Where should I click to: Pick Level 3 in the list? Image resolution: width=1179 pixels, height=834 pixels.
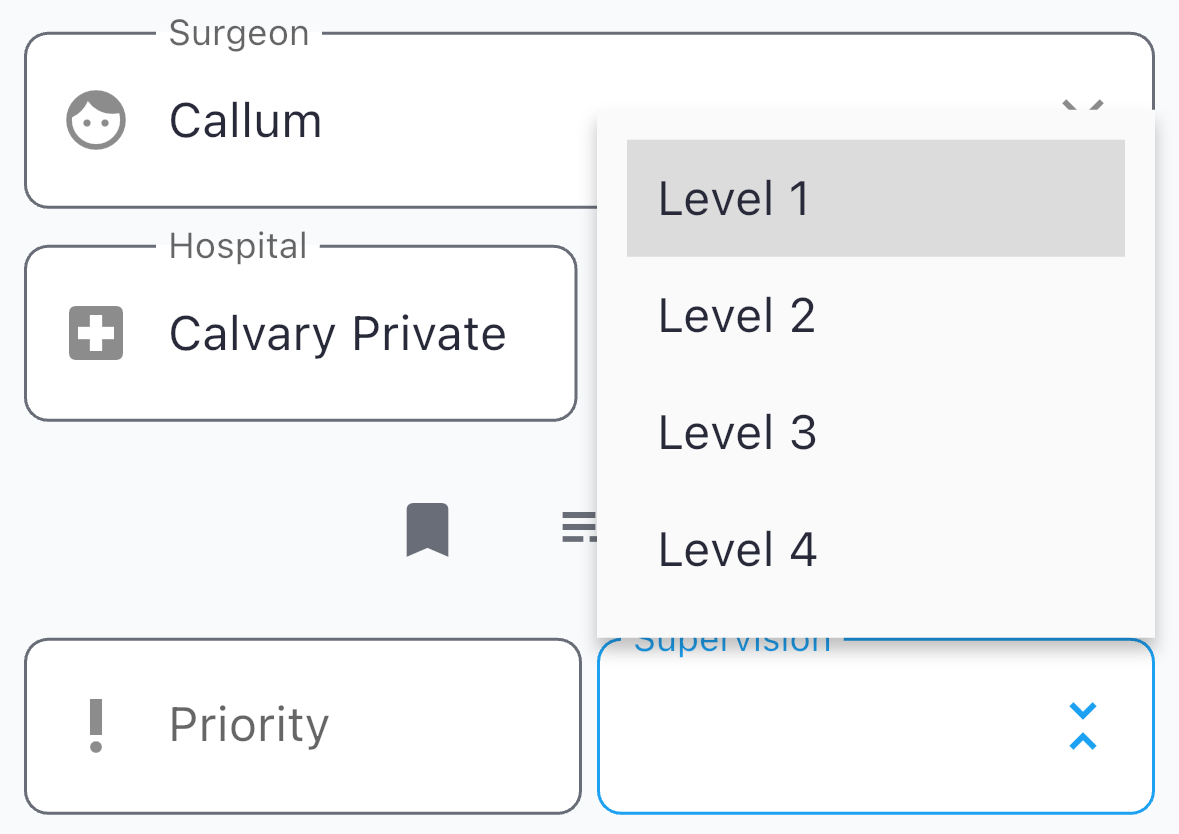pyautogui.click(x=875, y=432)
